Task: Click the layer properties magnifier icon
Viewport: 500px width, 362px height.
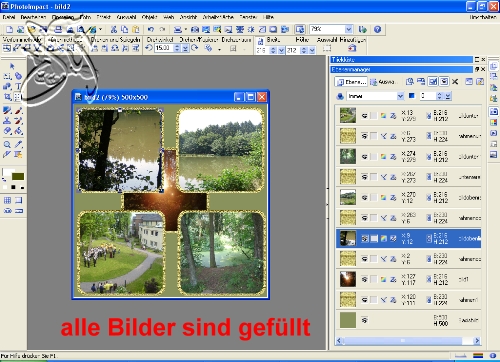Action: 410,81
